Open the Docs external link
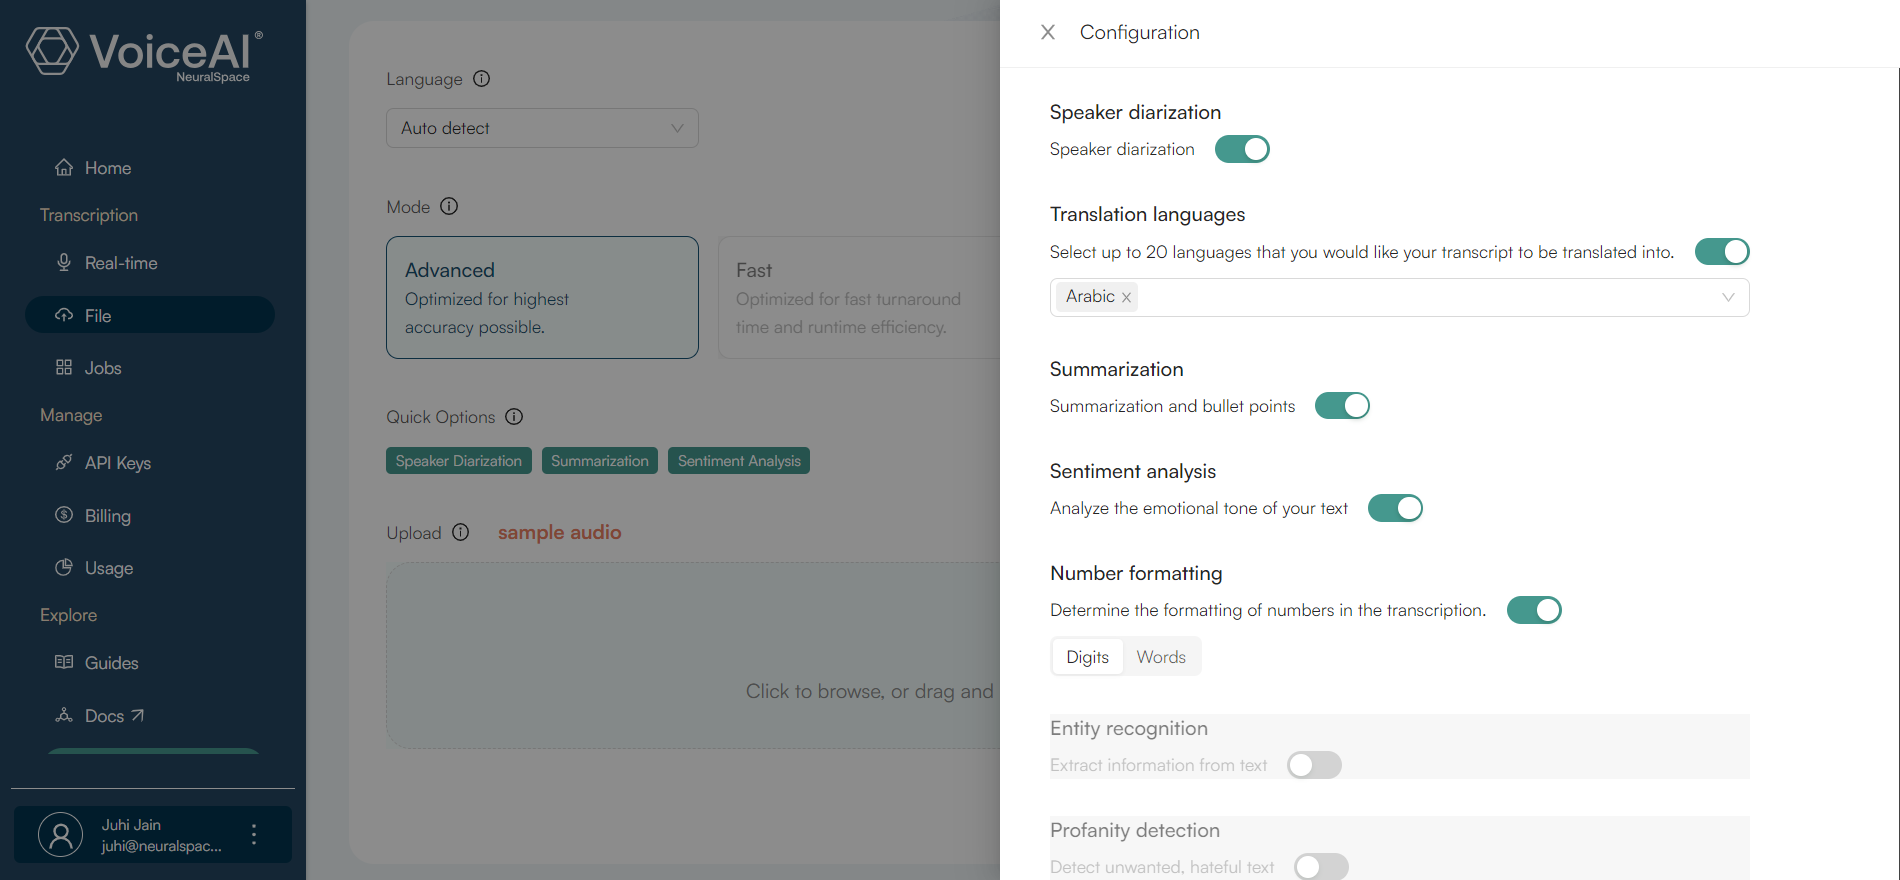The width and height of the screenshot is (1900, 880). (114, 716)
